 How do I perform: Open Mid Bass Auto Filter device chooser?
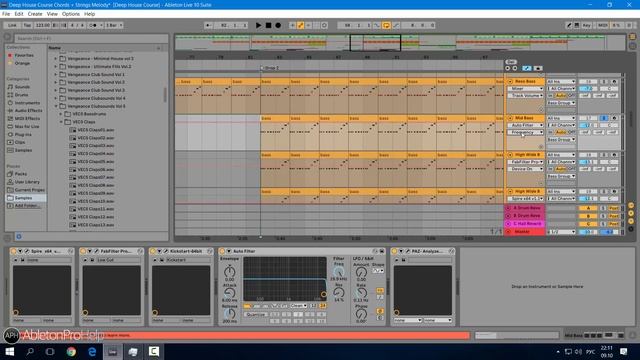coord(526,125)
